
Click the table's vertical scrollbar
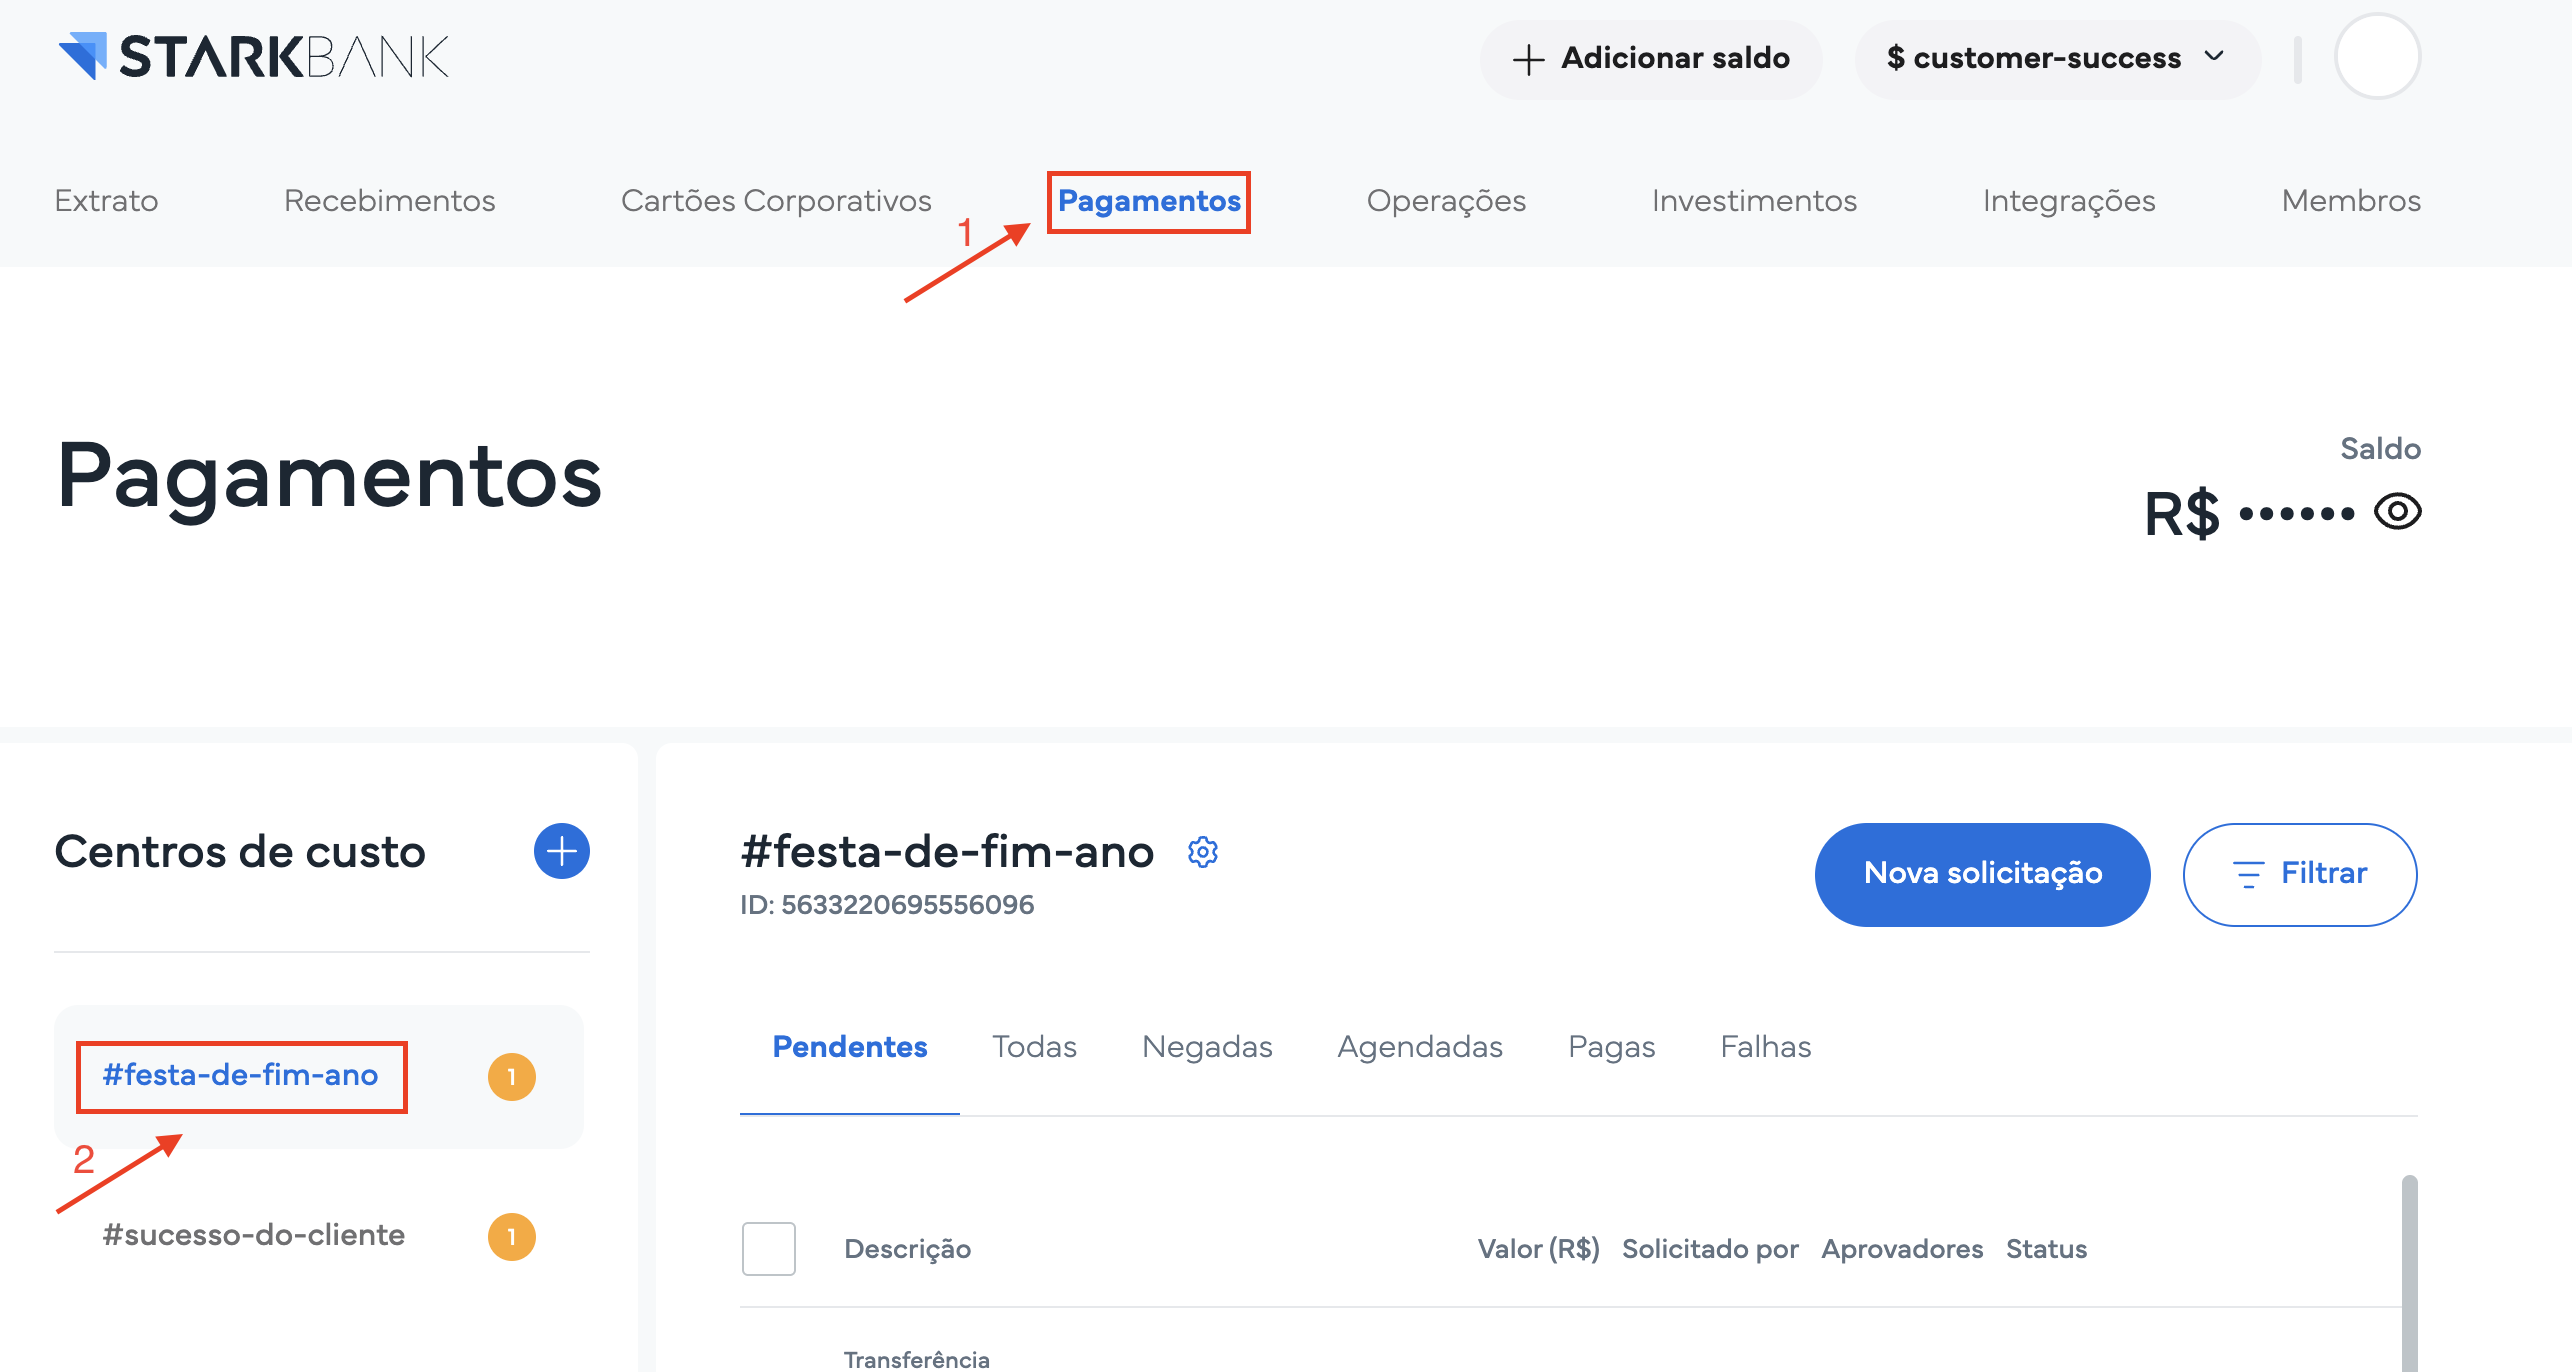(x=2409, y=1273)
